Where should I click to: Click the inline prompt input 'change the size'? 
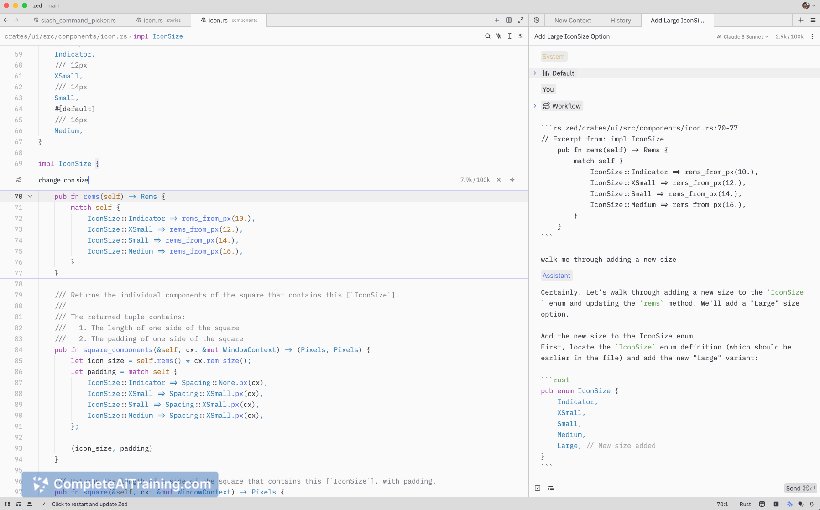coord(246,180)
